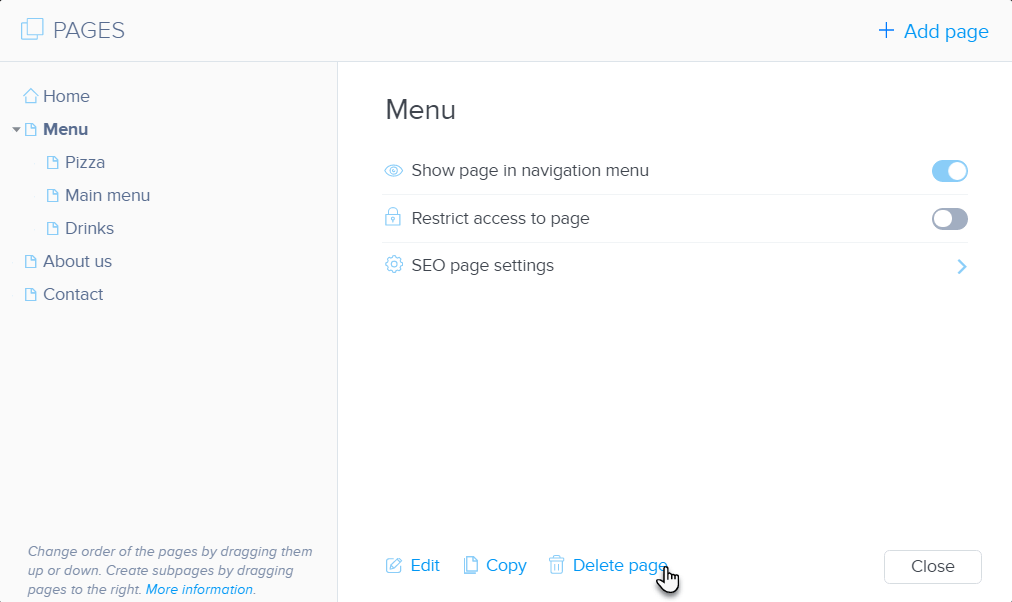Select the Pizza subpage
This screenshot has width=1012, height=602.
[85, 163]
